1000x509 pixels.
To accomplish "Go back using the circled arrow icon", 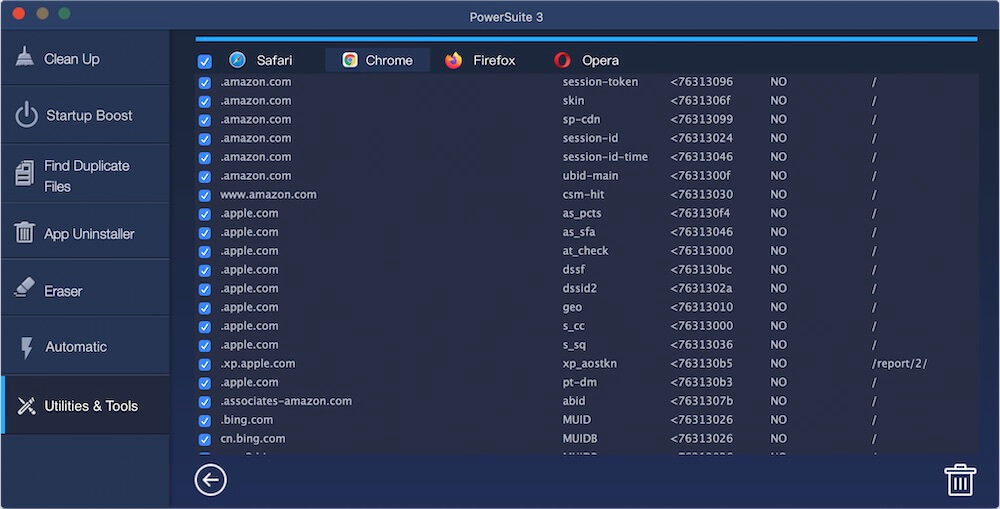I will click(210, 480).
